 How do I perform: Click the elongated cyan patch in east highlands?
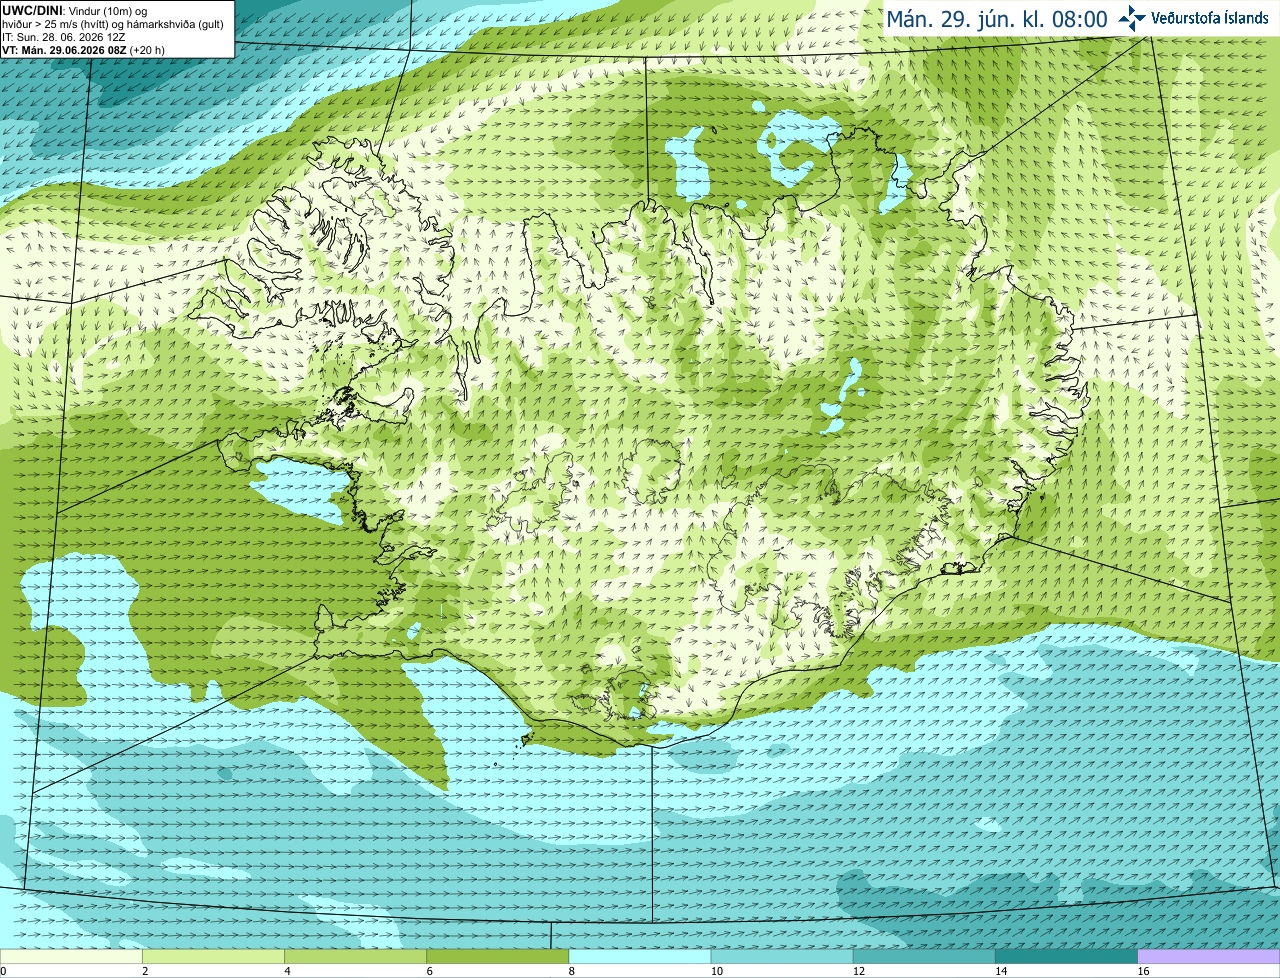tap(842, 396)
